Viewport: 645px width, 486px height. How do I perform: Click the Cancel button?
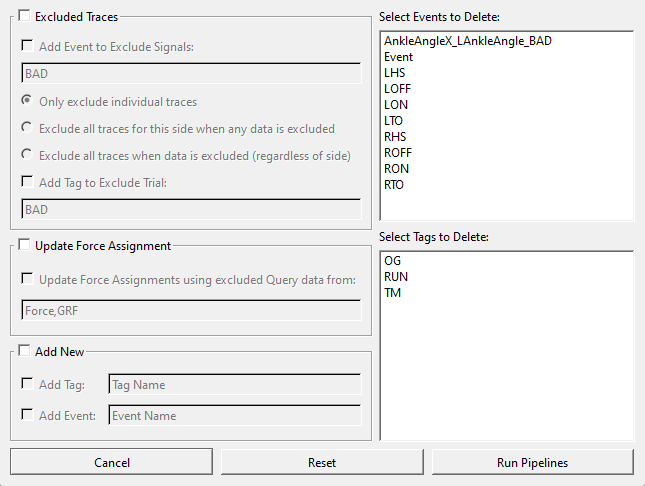click(x=111, y=463)
